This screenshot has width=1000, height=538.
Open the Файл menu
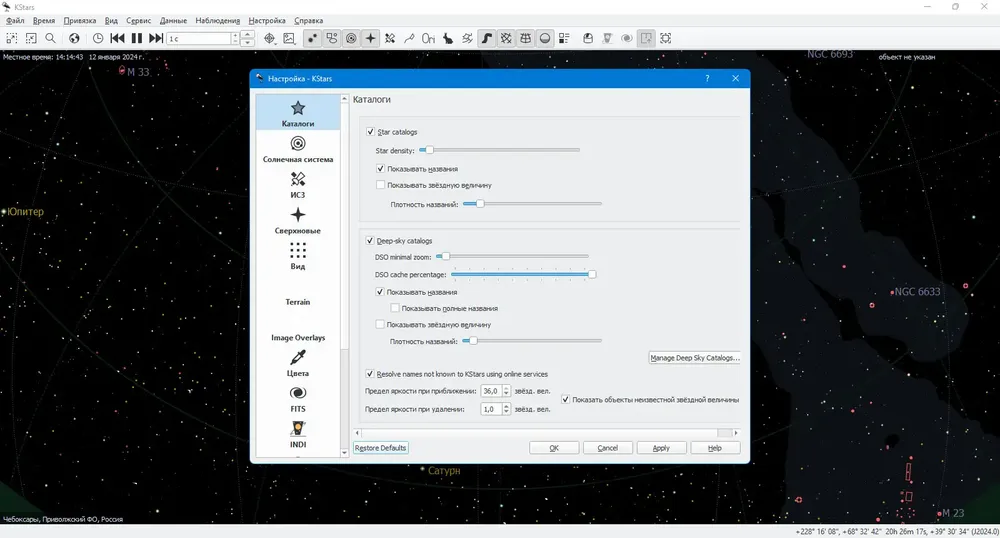pos(15,20)
